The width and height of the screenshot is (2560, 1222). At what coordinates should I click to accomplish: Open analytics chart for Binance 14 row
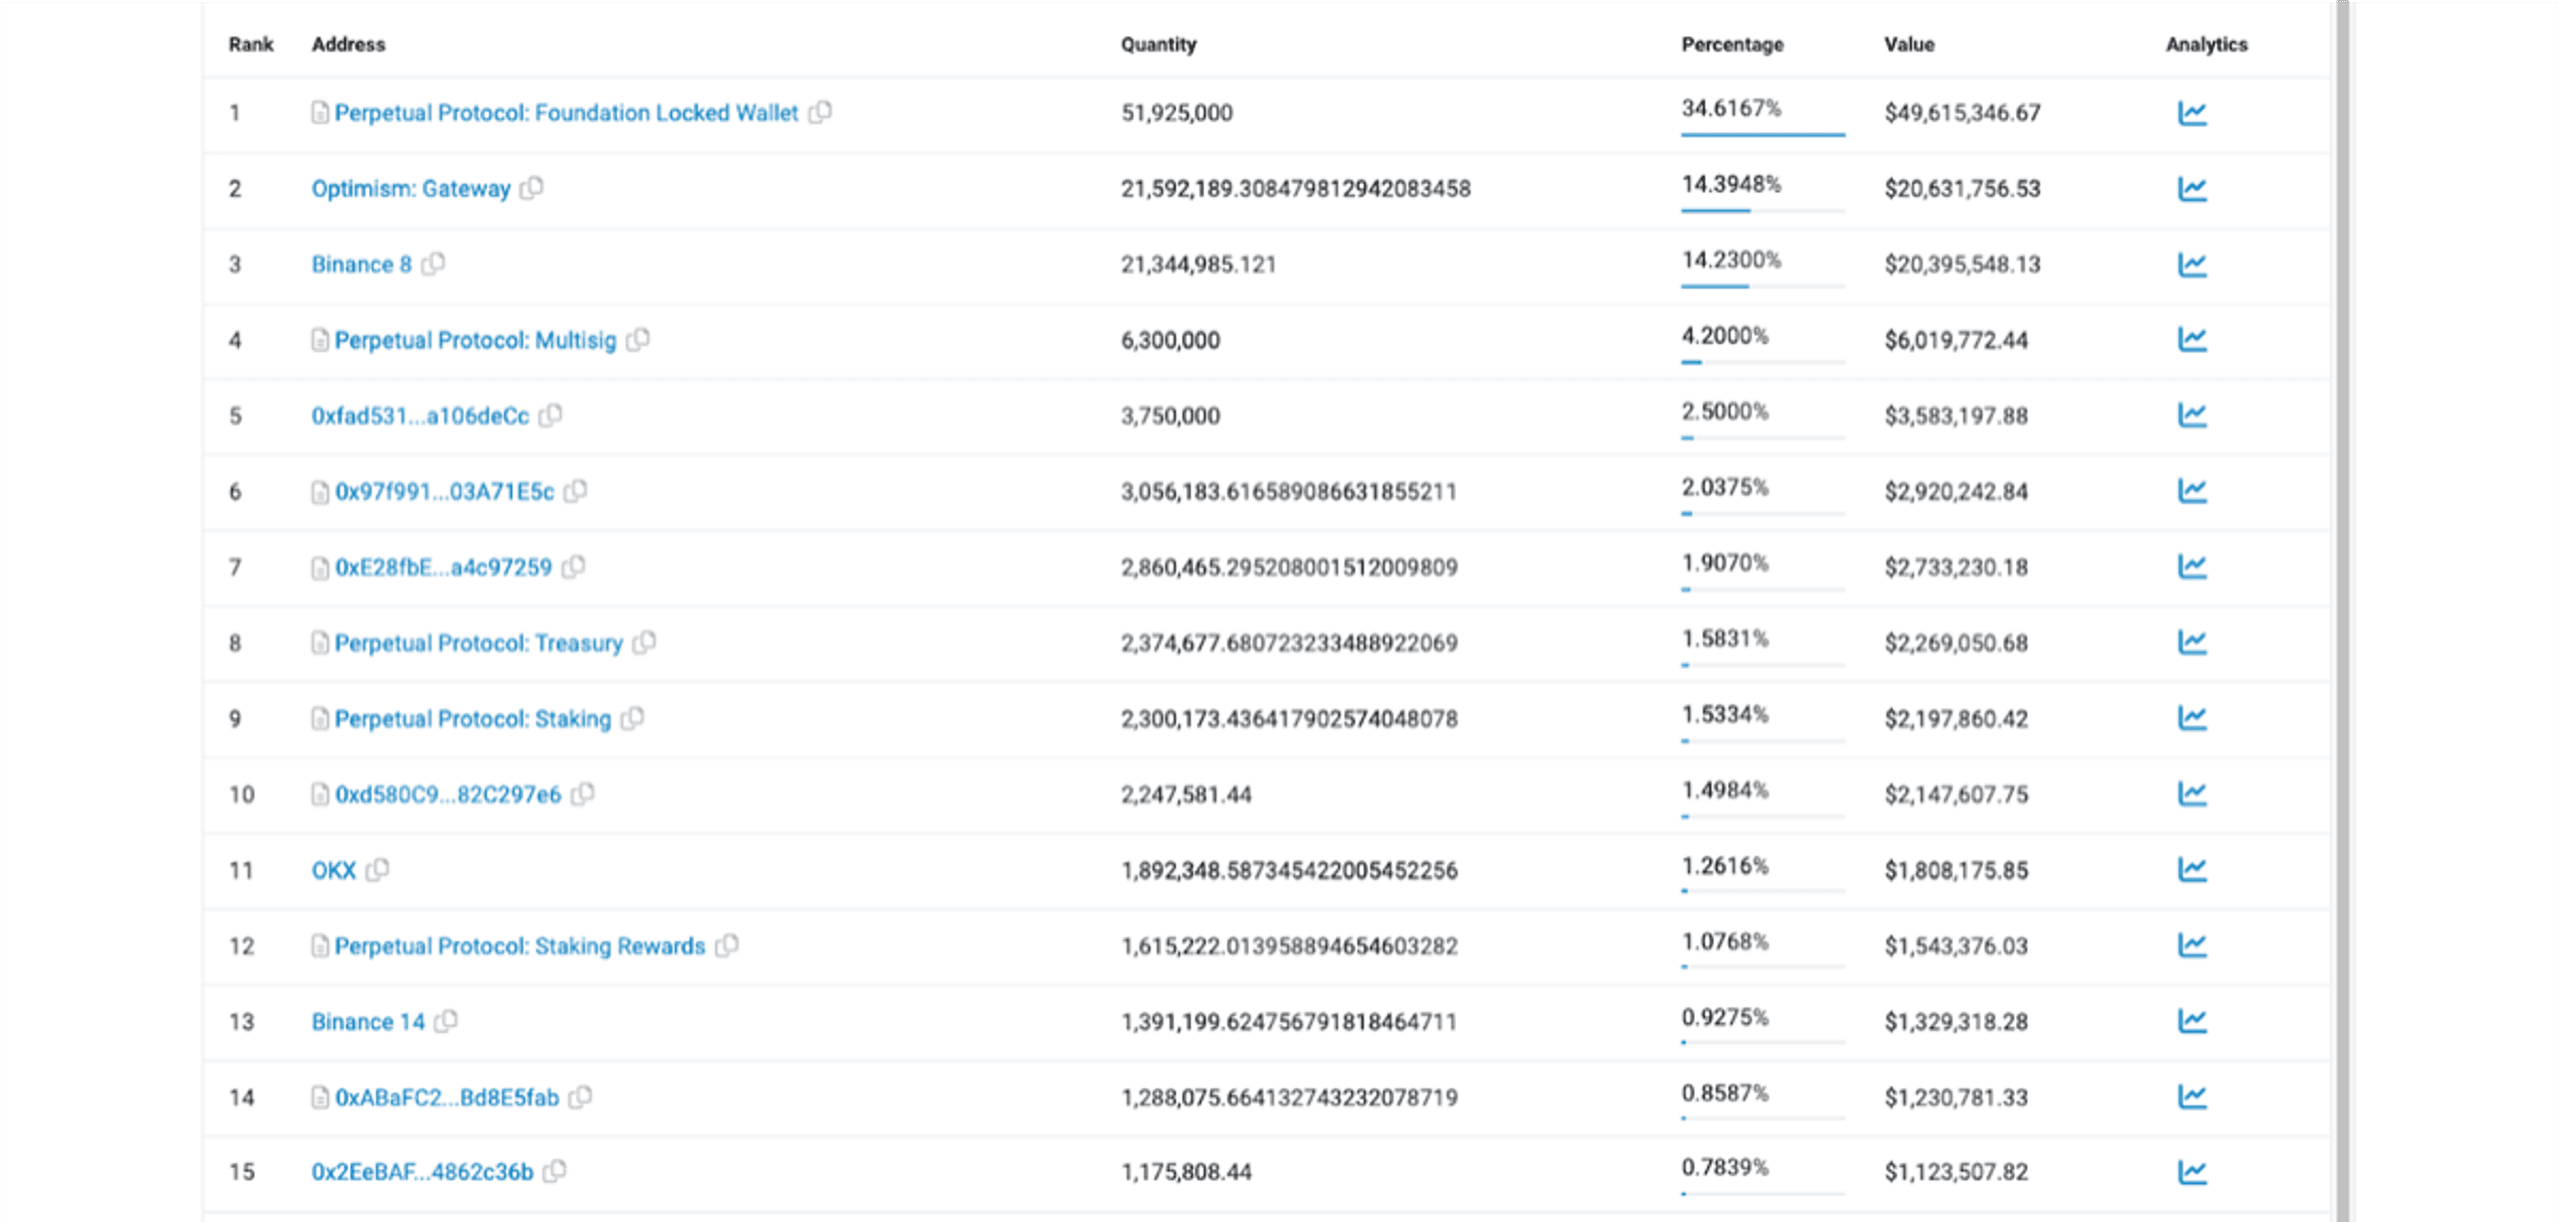point(2191,1021)
